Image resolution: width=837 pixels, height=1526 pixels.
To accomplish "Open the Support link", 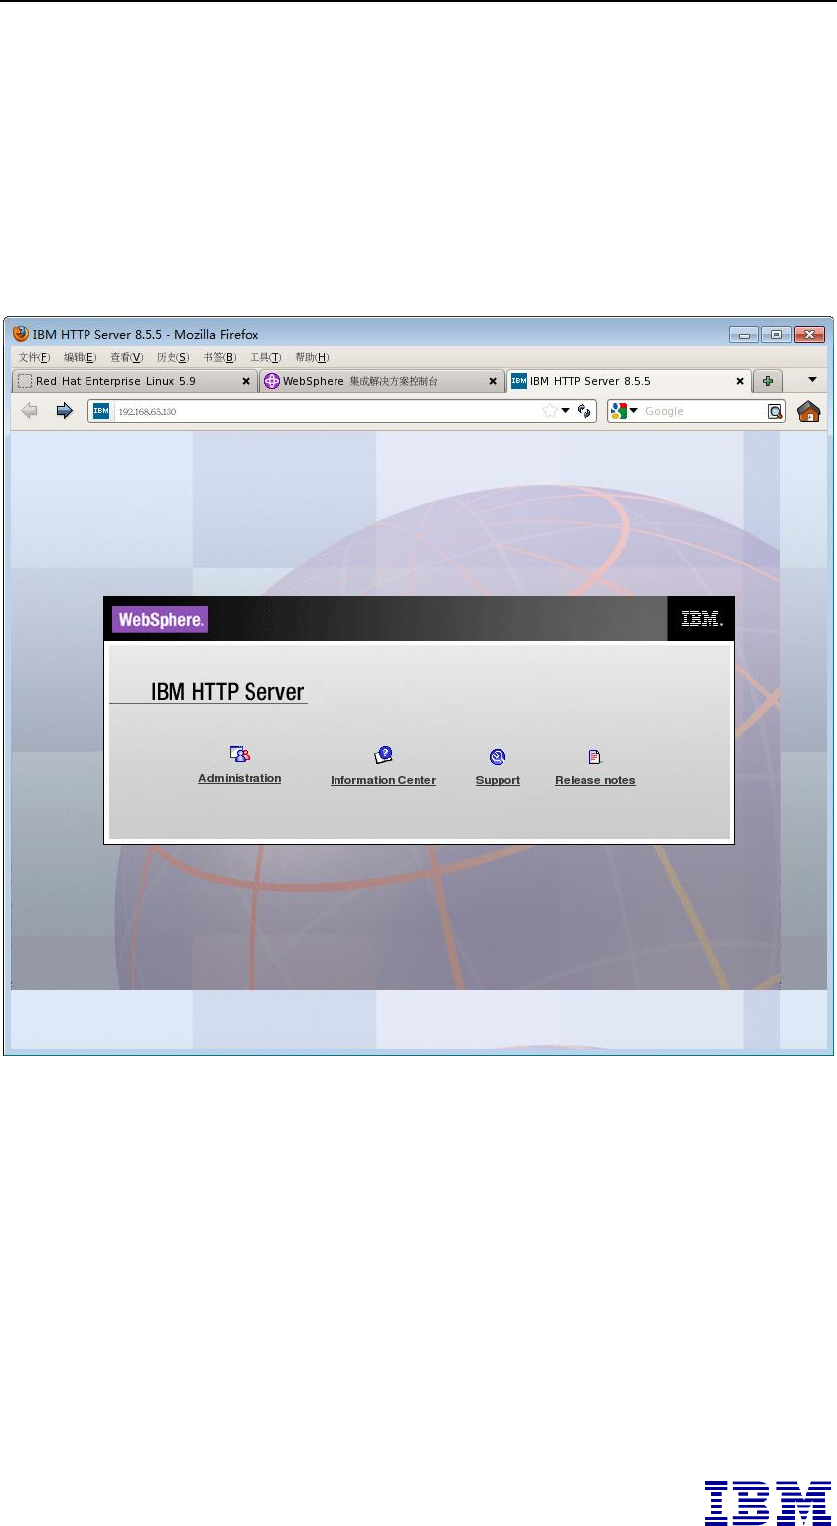I will (498, 780).
